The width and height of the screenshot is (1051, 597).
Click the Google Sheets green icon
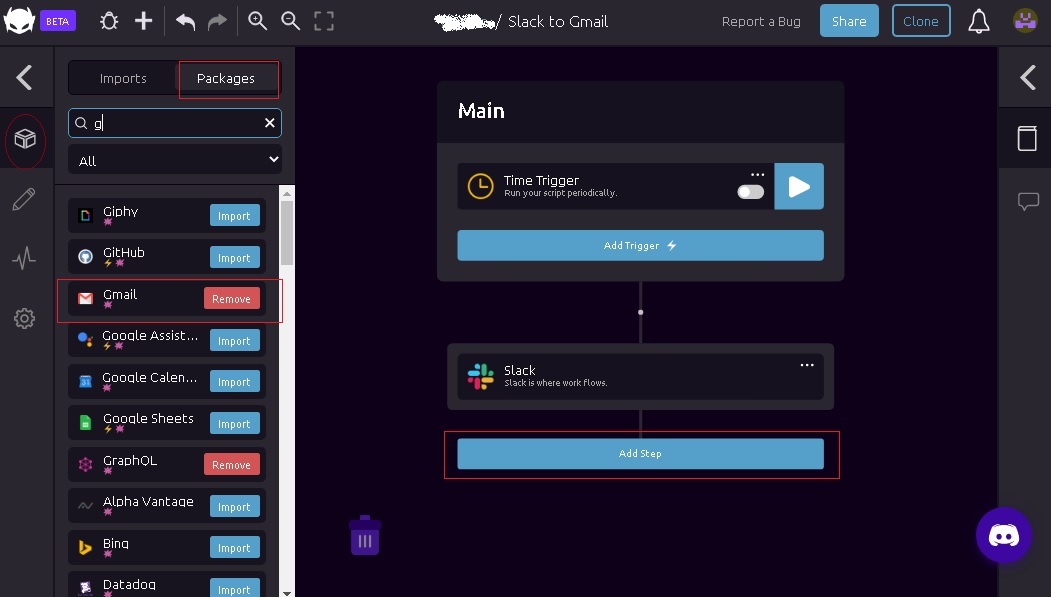coord(85,423)
